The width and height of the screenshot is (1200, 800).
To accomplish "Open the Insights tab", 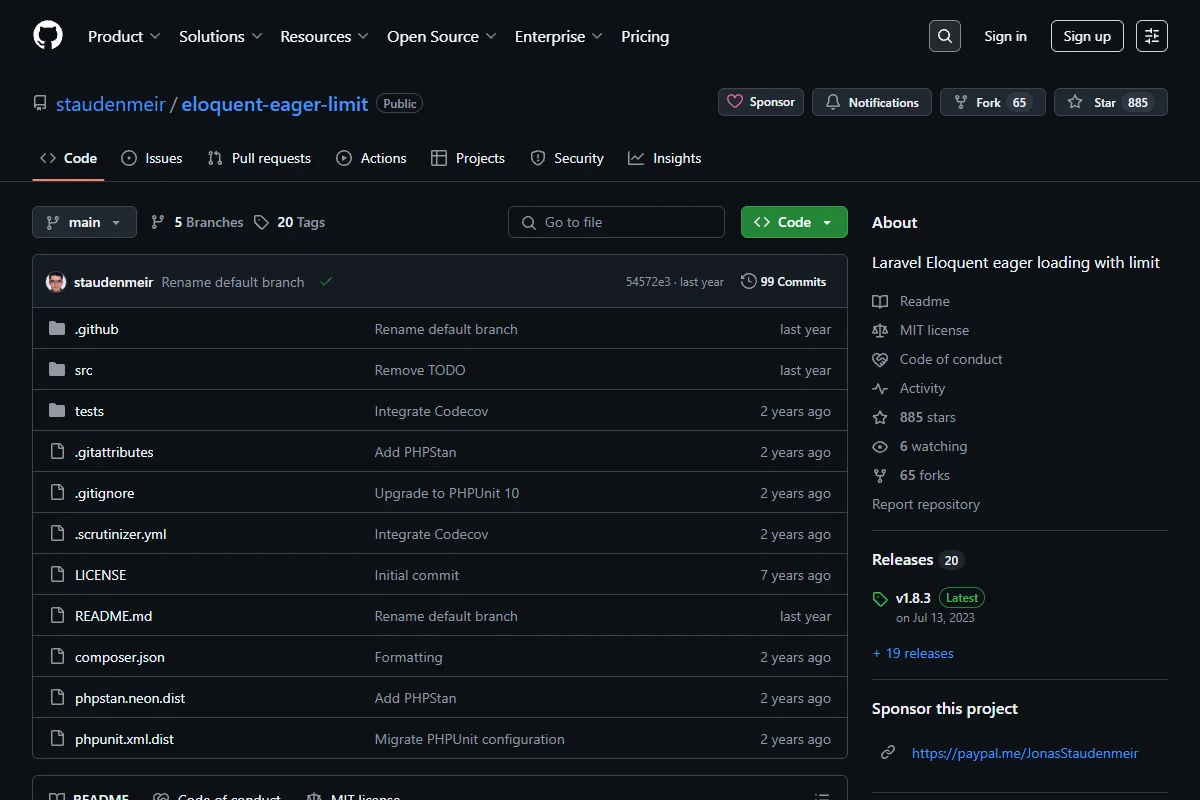I will (665, 158).
